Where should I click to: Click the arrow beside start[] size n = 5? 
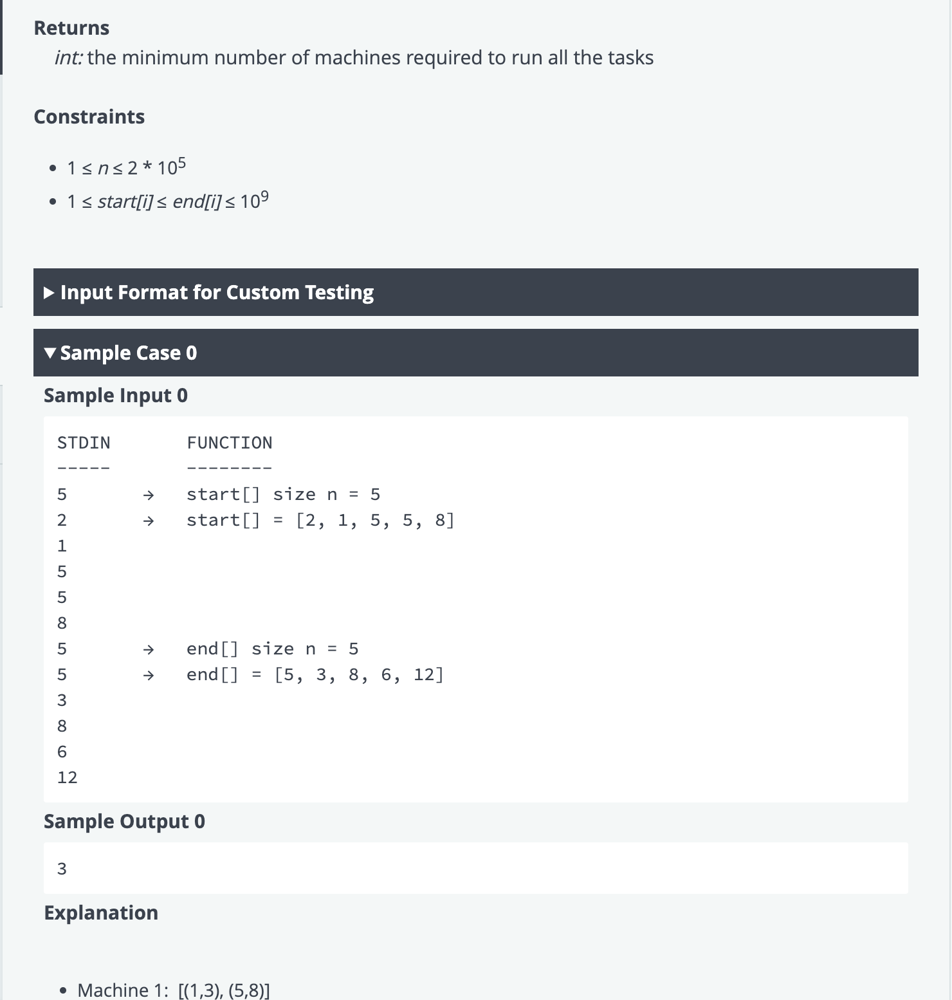coord(148,495)
